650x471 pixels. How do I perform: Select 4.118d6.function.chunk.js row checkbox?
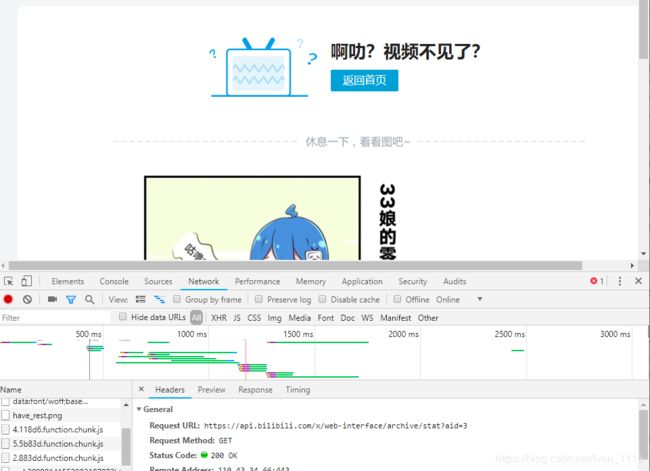pos(5,430)
